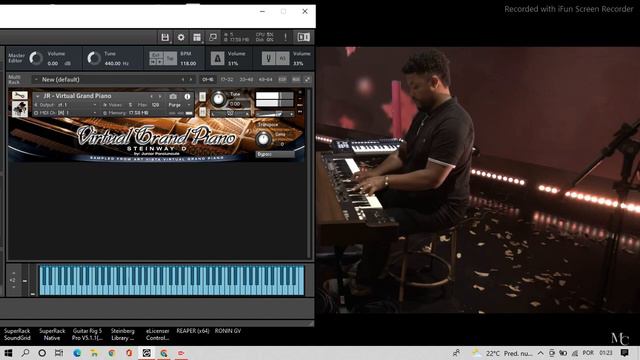Switch to rack page 01-16
This screenshot has width=640, height=360.
(x=207, y=80)
